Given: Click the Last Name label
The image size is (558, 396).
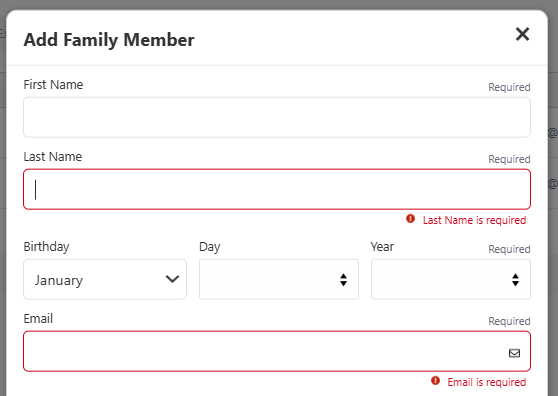Looking at the screenshot, I should tap(53, 157).
